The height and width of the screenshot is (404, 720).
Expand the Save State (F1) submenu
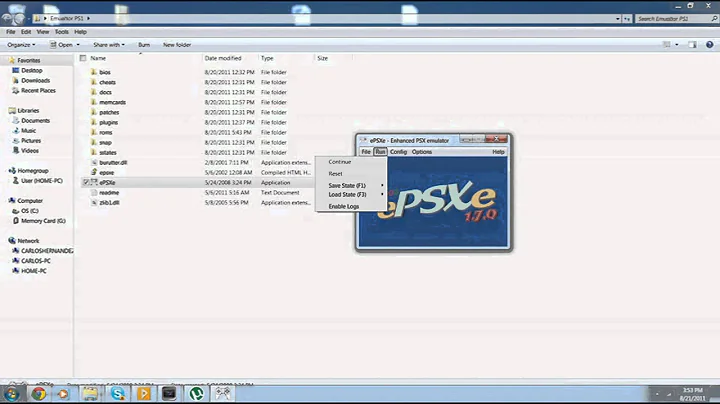(382, 185)
